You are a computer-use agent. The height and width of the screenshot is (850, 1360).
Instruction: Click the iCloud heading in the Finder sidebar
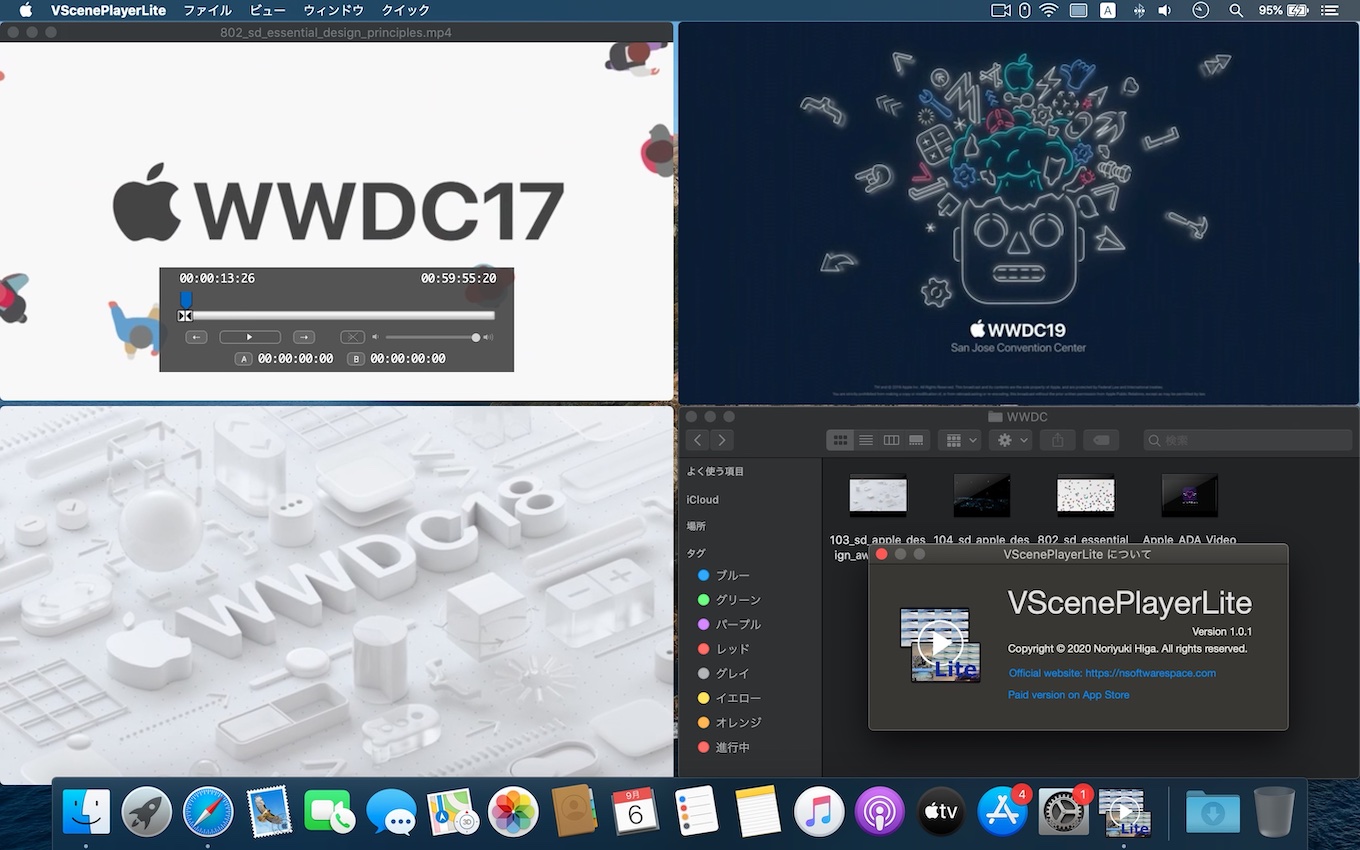[702, 500]
